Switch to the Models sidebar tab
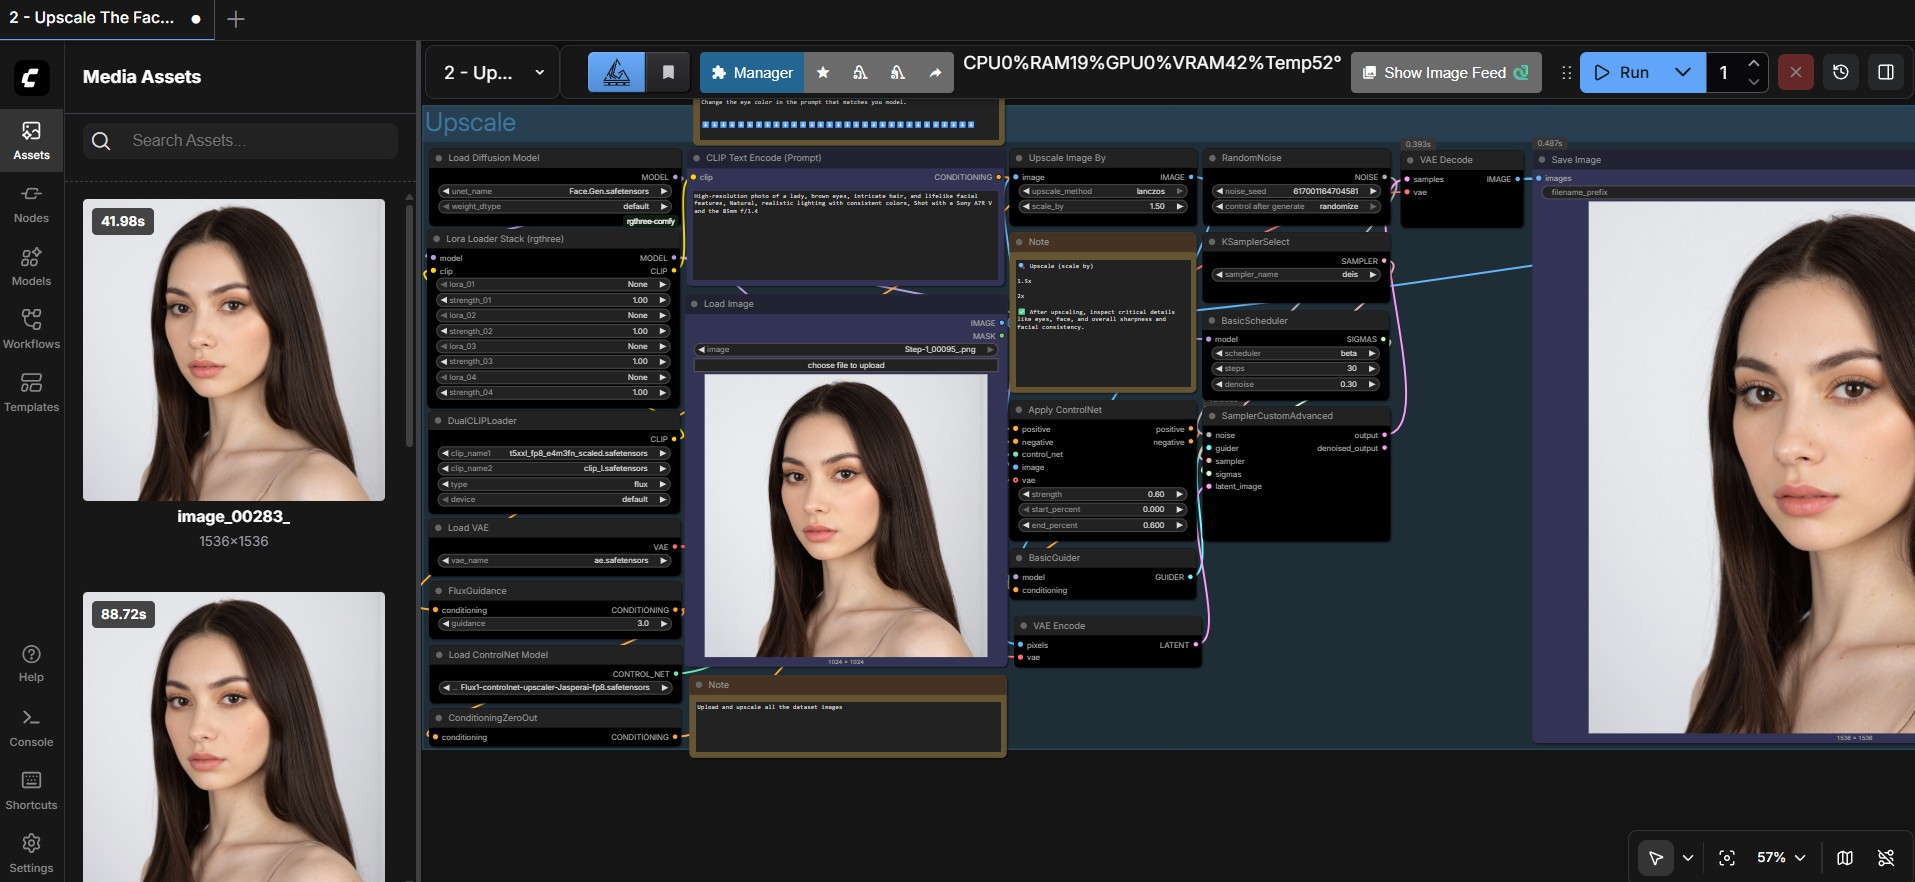 (x=31, y=266)
